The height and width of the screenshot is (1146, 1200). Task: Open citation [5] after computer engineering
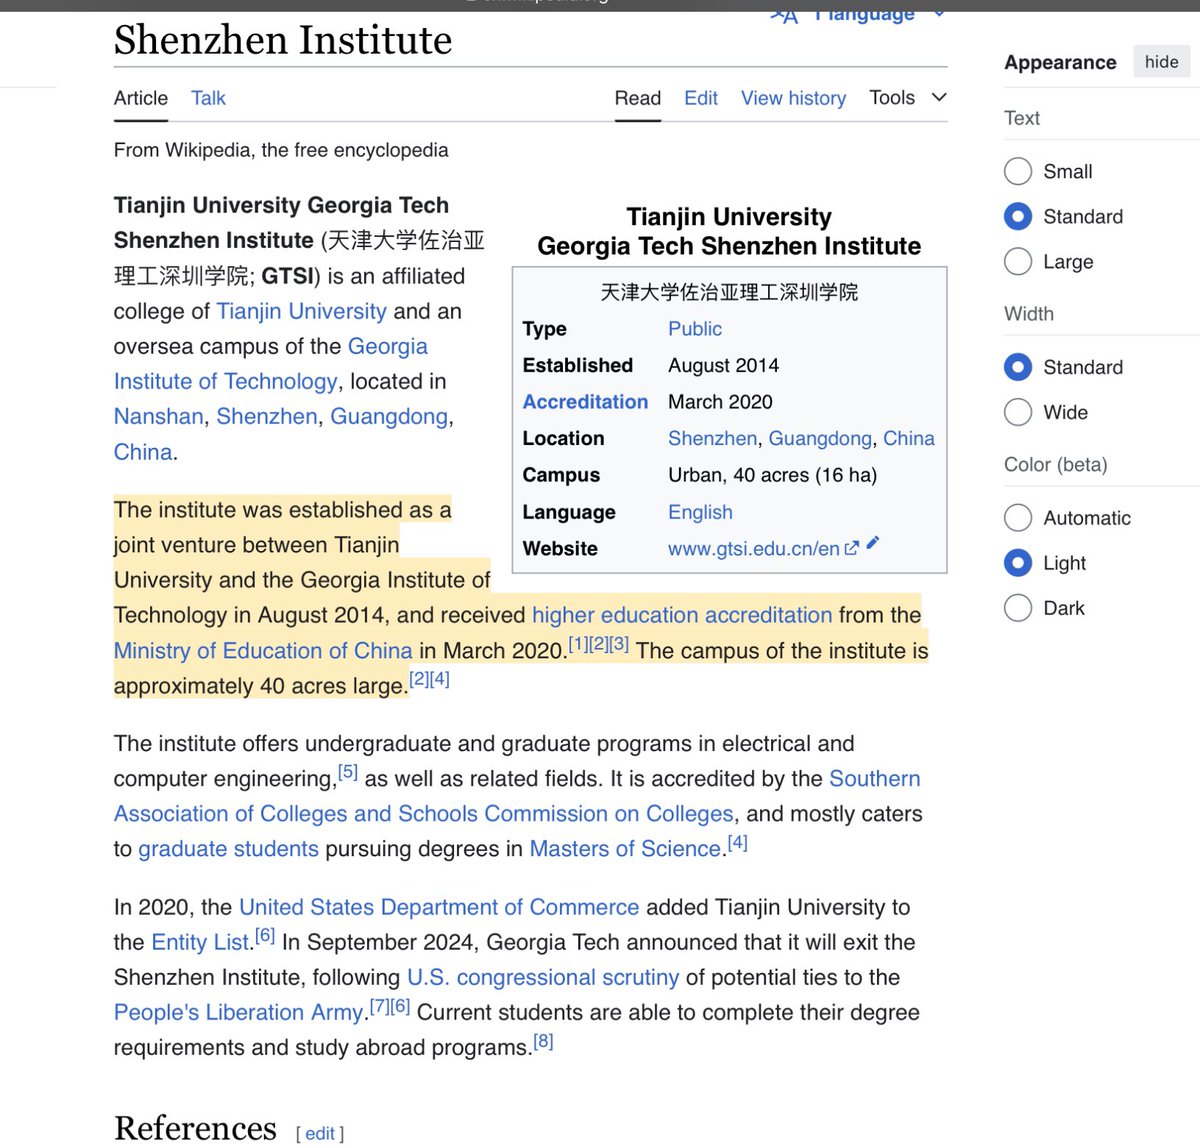click(x=347, y=772)
